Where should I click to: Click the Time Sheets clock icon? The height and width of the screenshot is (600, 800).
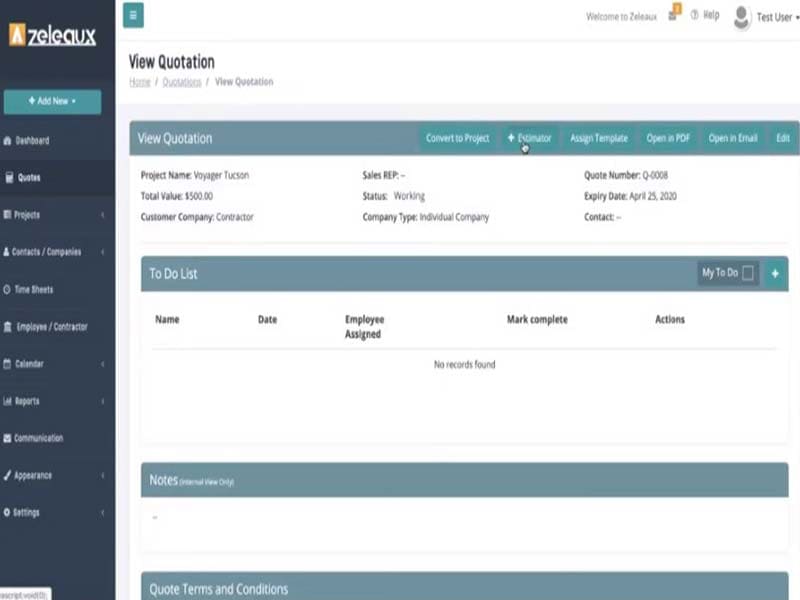pyautogui.click(x=7, y=290)
